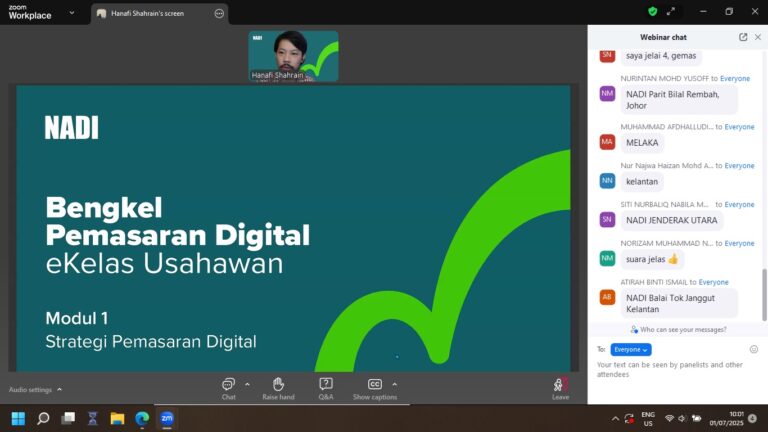Open the Everyone recipient dropdown

(631, 349)
